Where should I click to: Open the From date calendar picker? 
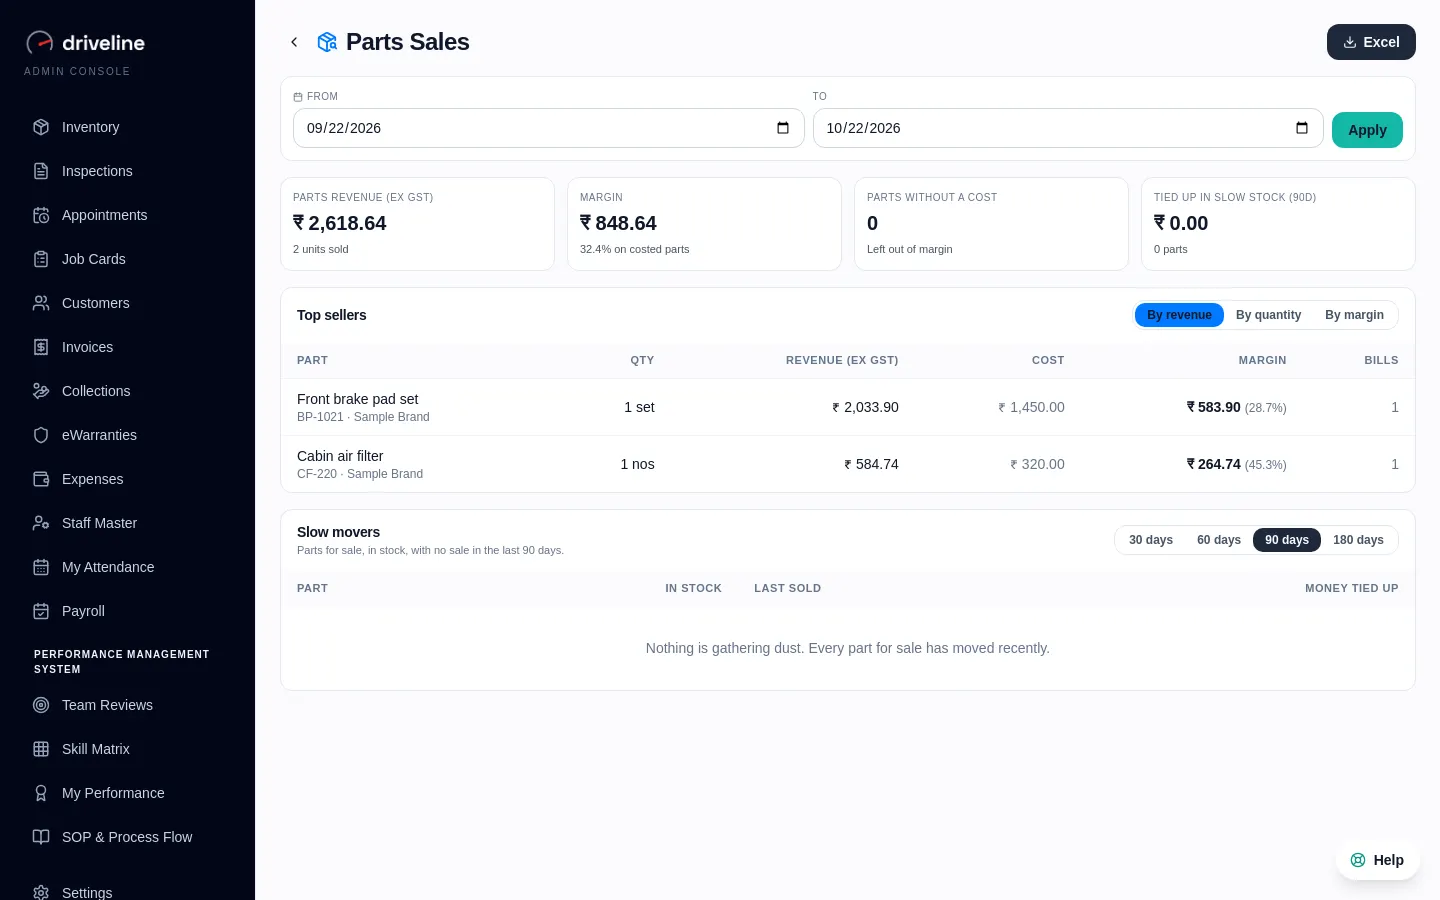[783, 128]
